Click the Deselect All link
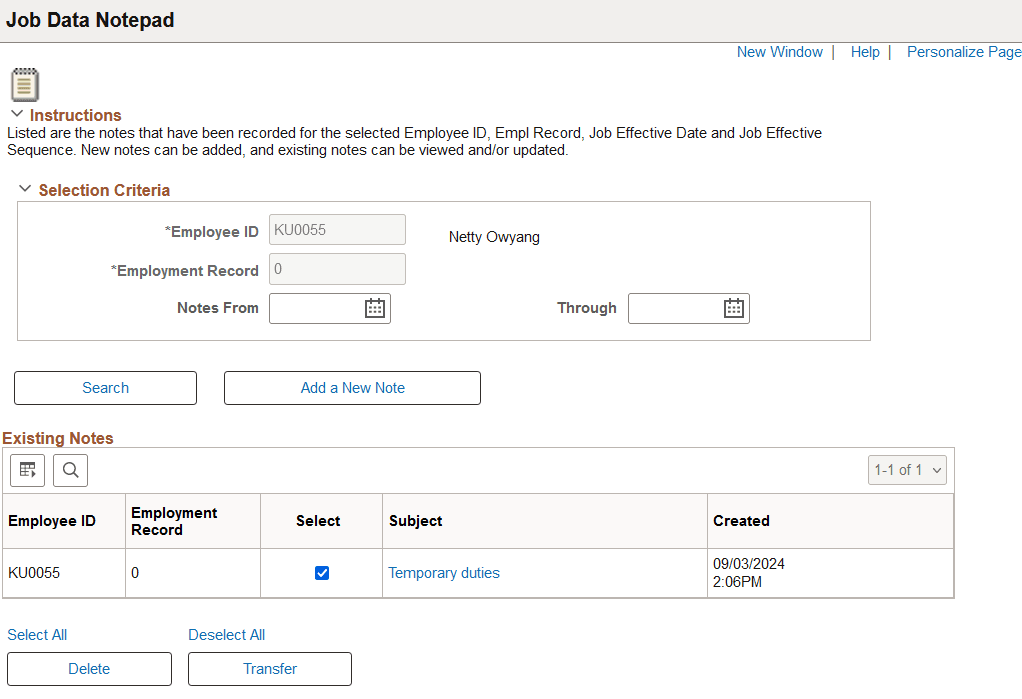Screen dimensions: 1022x699 [x=226, y=635]
